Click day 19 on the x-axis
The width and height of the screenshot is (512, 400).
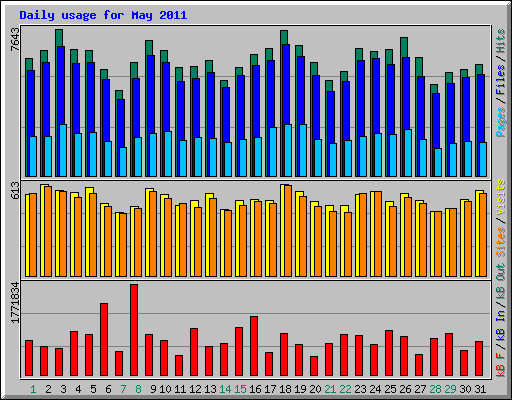(x=300, y=389)
